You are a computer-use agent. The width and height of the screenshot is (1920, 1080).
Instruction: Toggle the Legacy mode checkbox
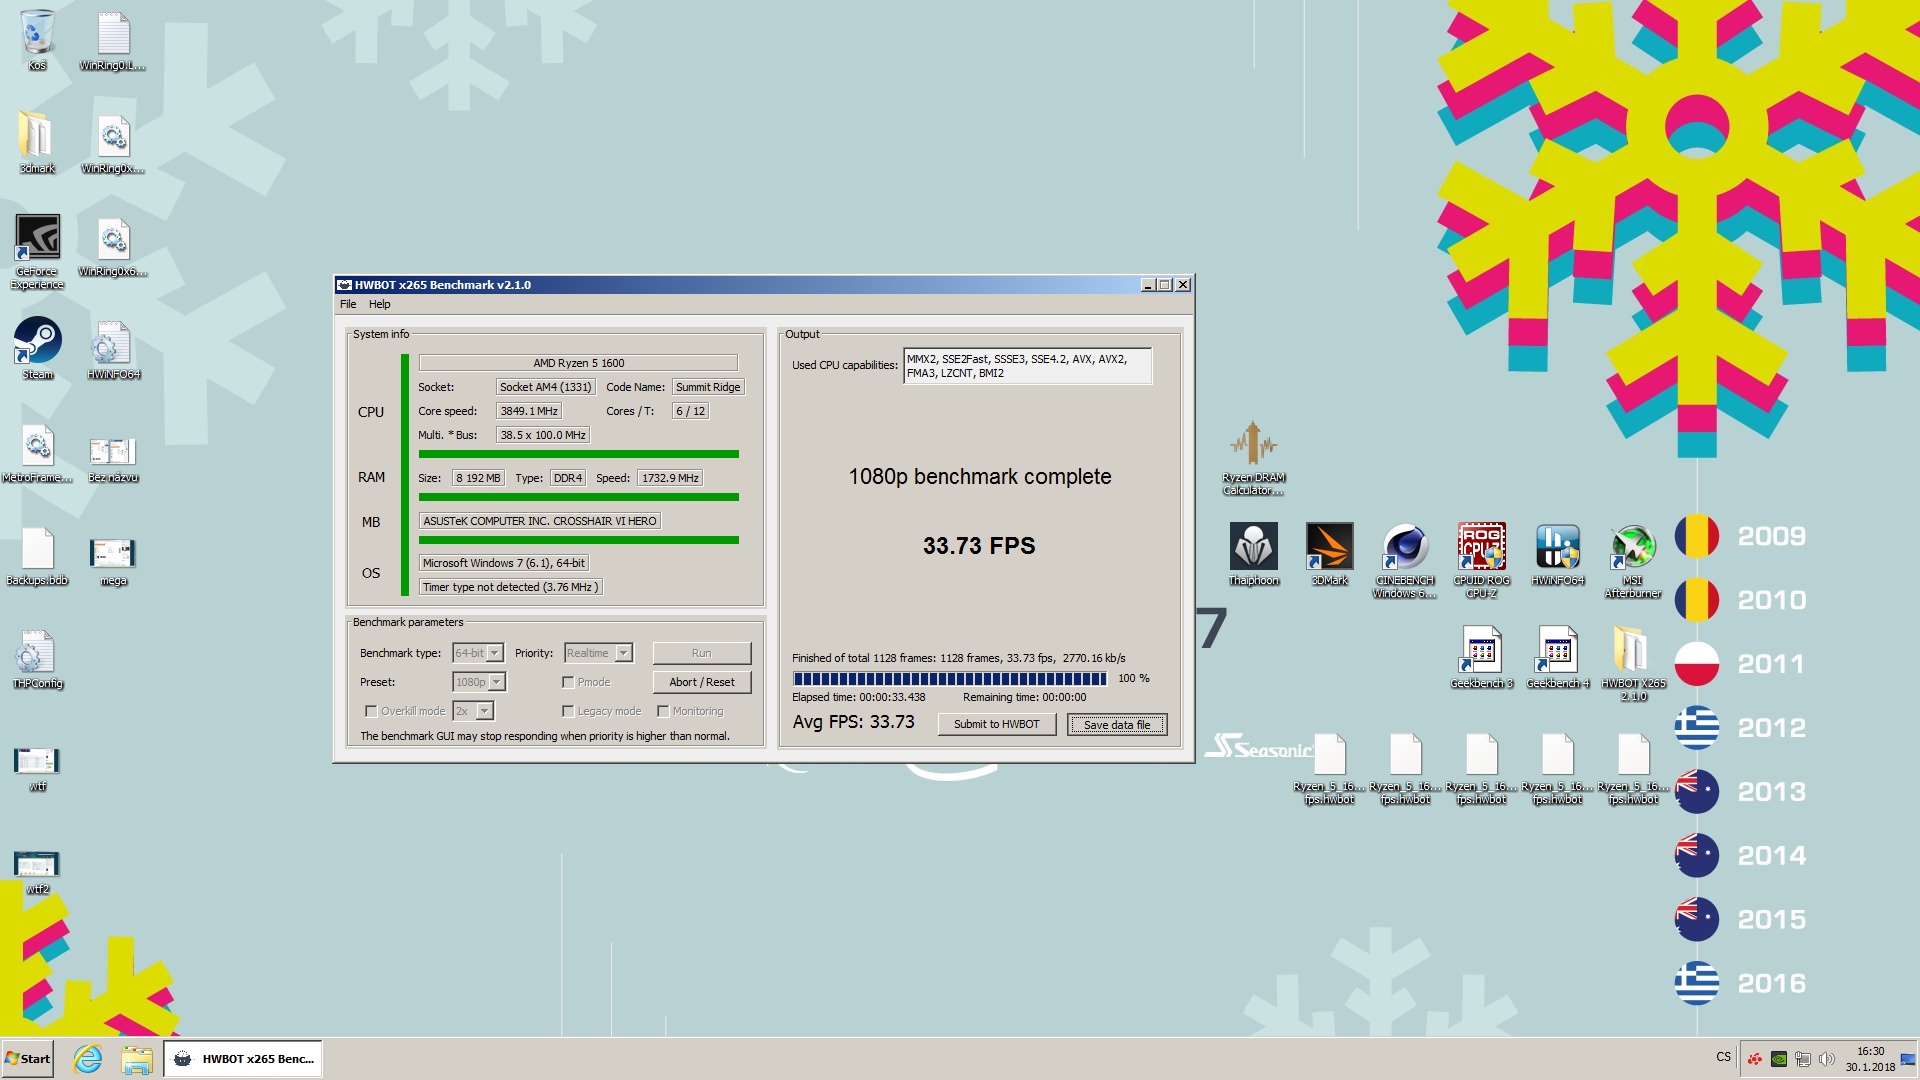(x=568, y=711)
